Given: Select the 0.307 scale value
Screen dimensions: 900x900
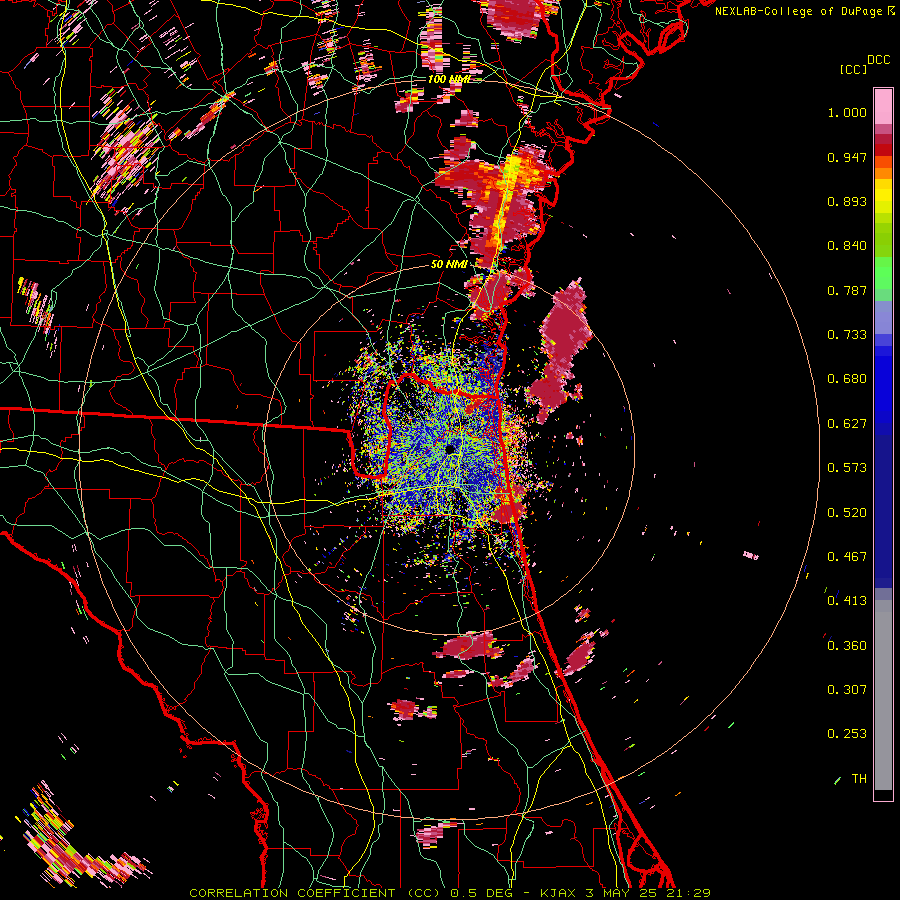Looking at the screenshot, I should pos(847,690).
